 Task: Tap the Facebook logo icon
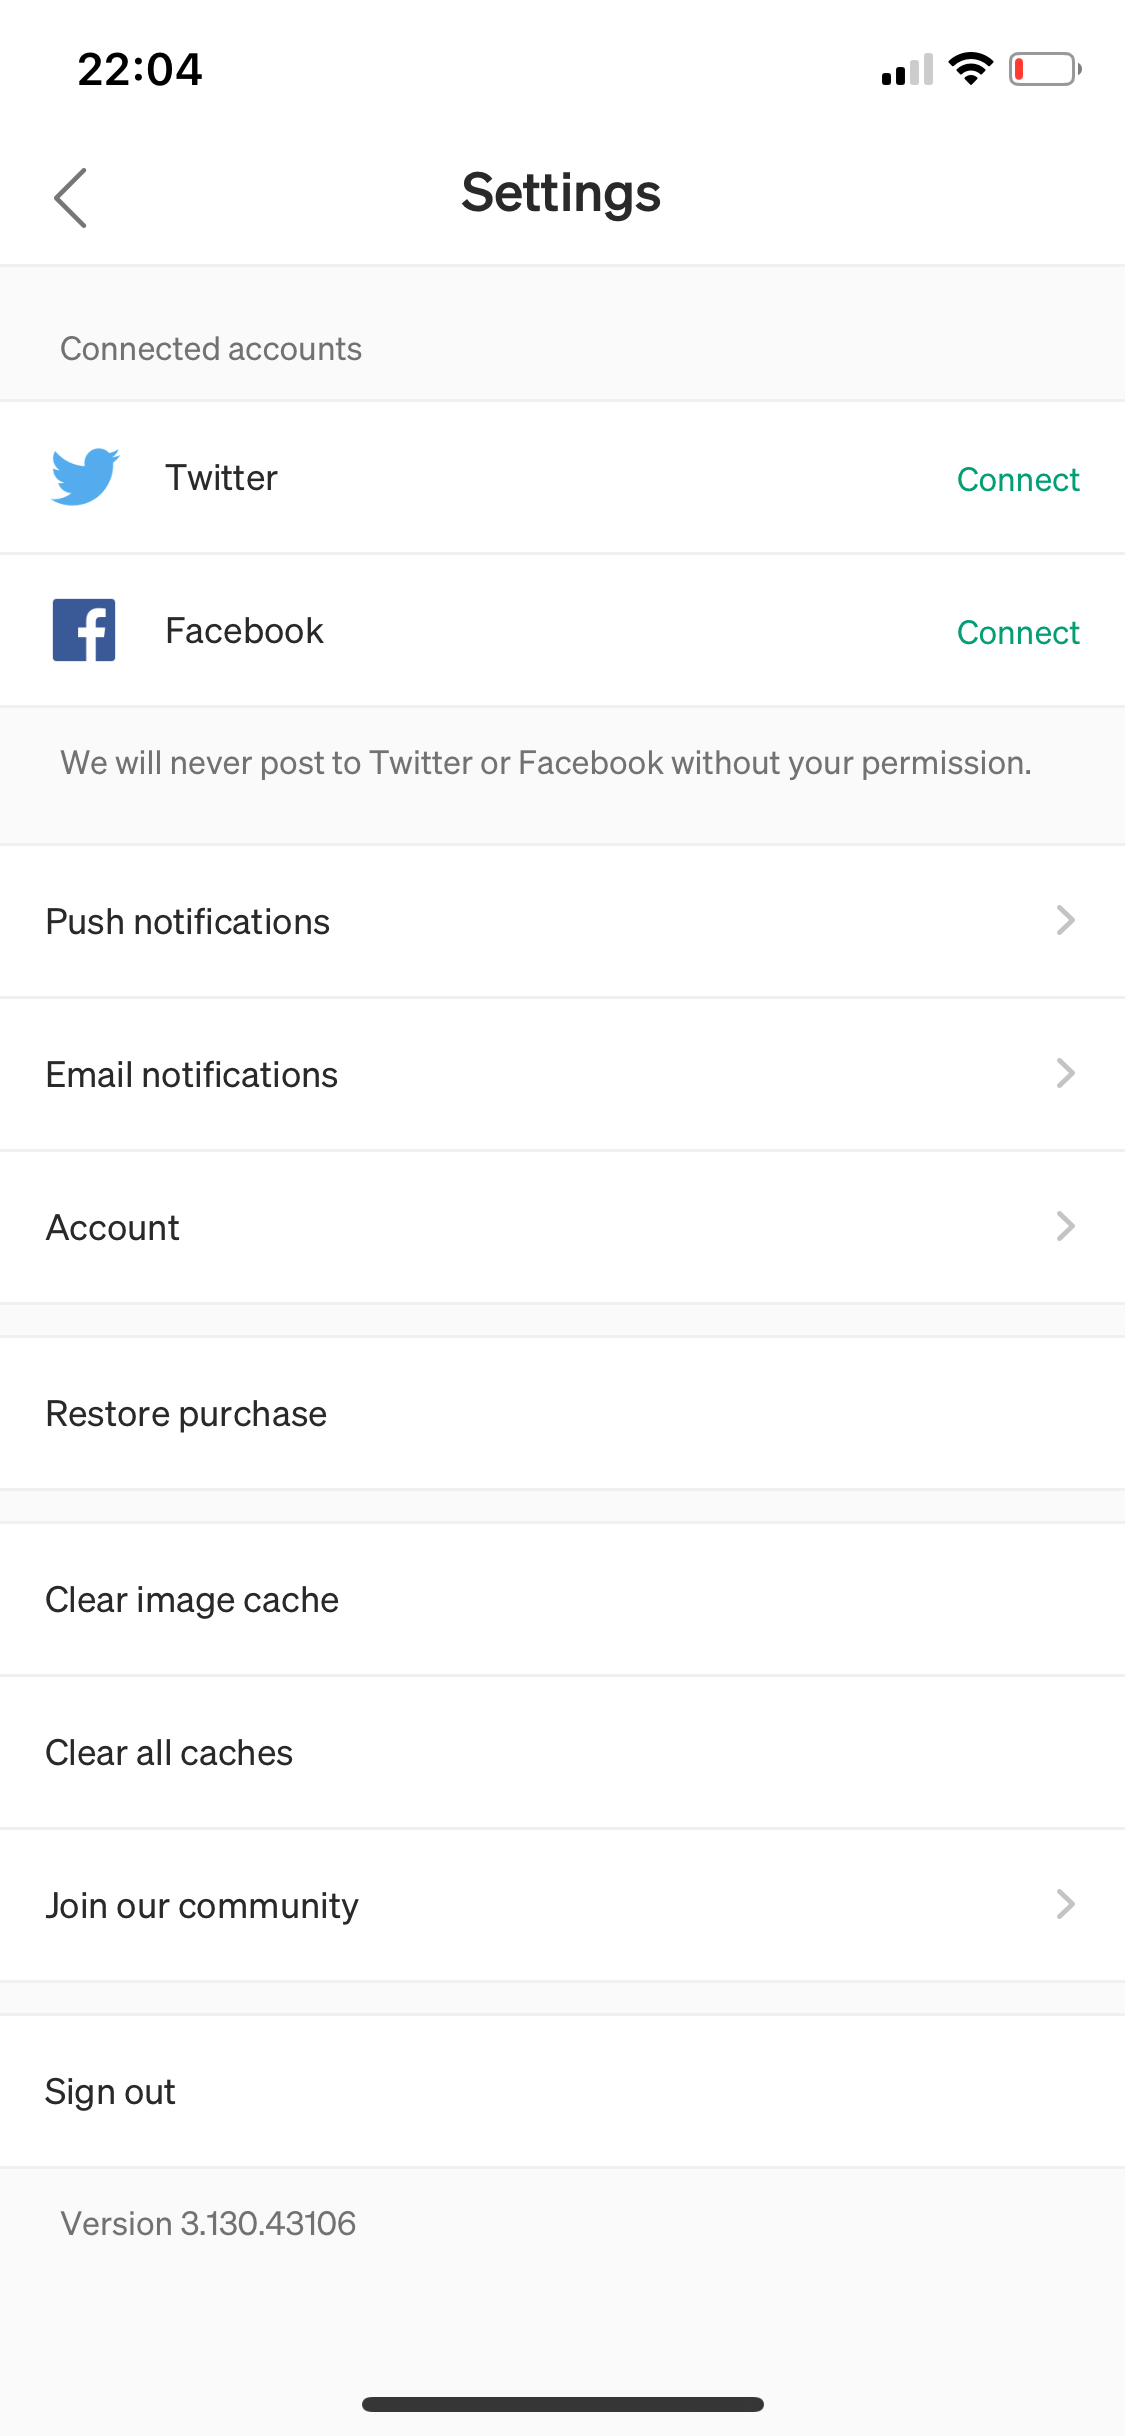pyautogui.click(x=84, y=630)
